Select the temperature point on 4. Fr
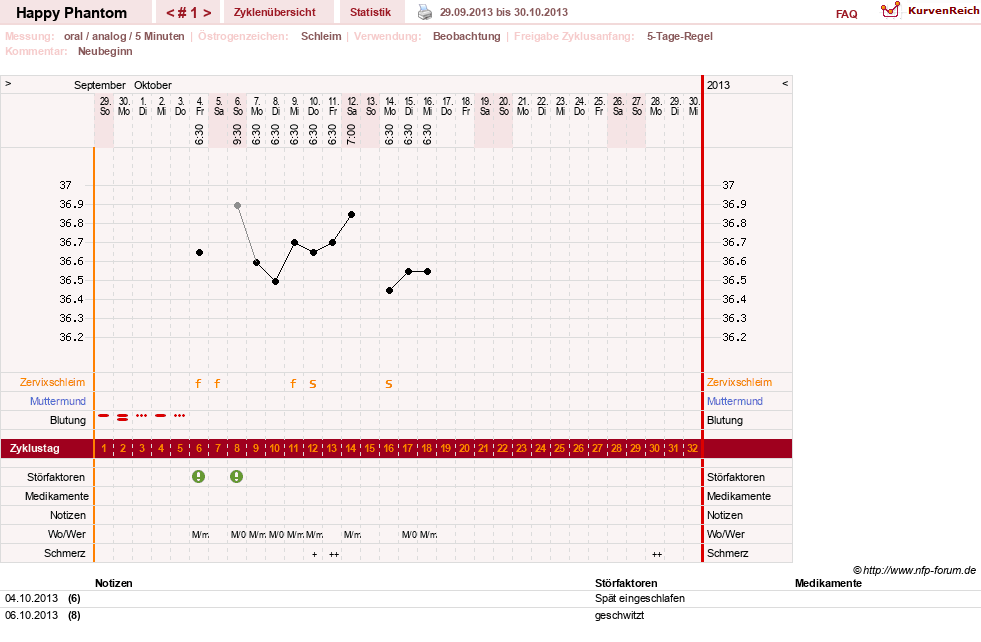Screen dimensions: 981x642 pos(200,252)
